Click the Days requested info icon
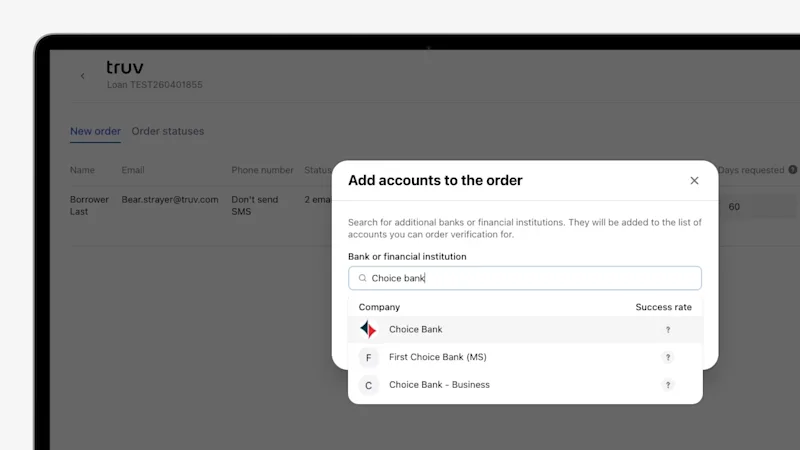This screenshot has height=450, width=800. click(792, 170)
